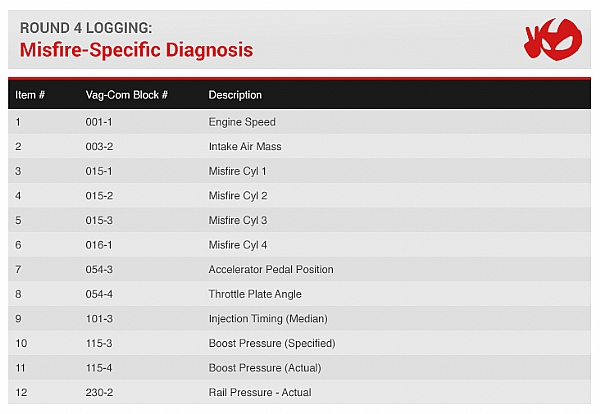This screenshot has height=414, width=600.
Task: Select the Engine Speed row
Action: [x=242, y=122]
